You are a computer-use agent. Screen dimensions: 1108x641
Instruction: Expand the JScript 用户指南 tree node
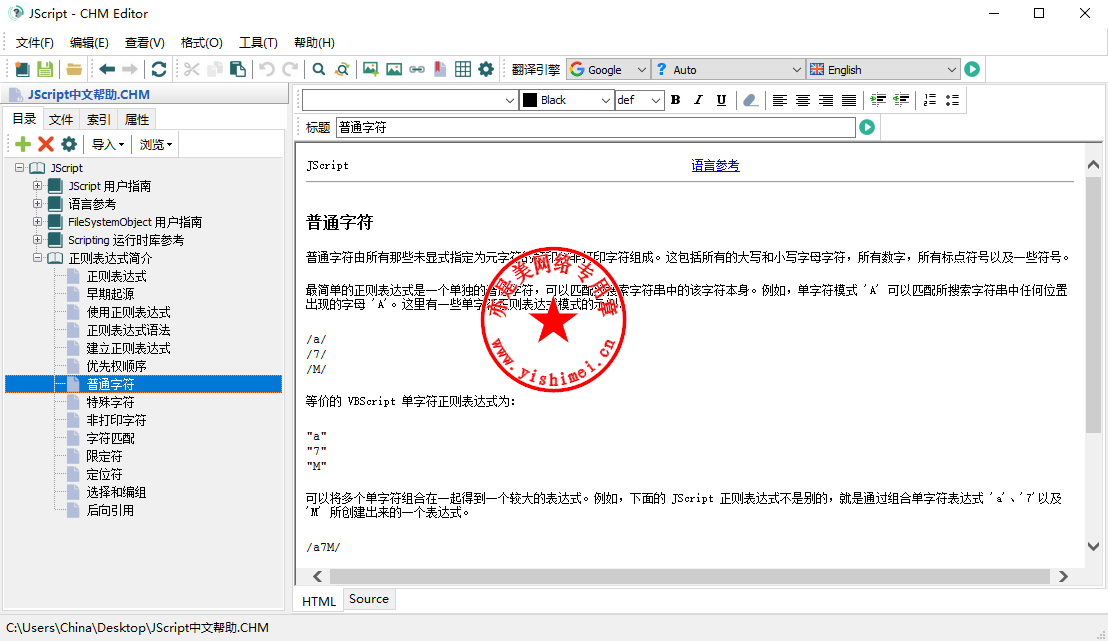pyautogui.click(x=37, y=186)
